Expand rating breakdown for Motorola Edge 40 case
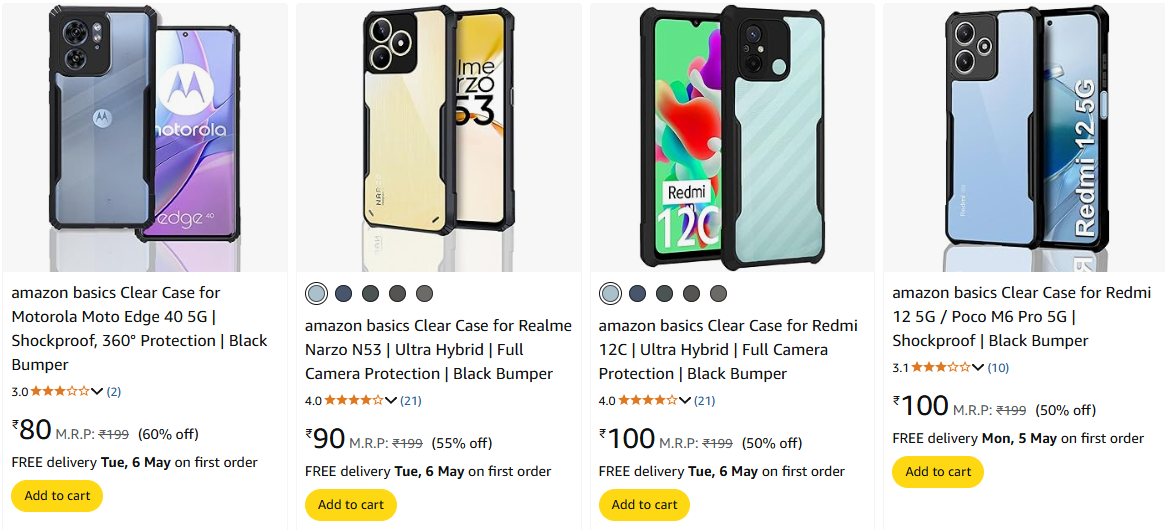The height and width of the screenshot is (530, 1165). click(97, 391)
